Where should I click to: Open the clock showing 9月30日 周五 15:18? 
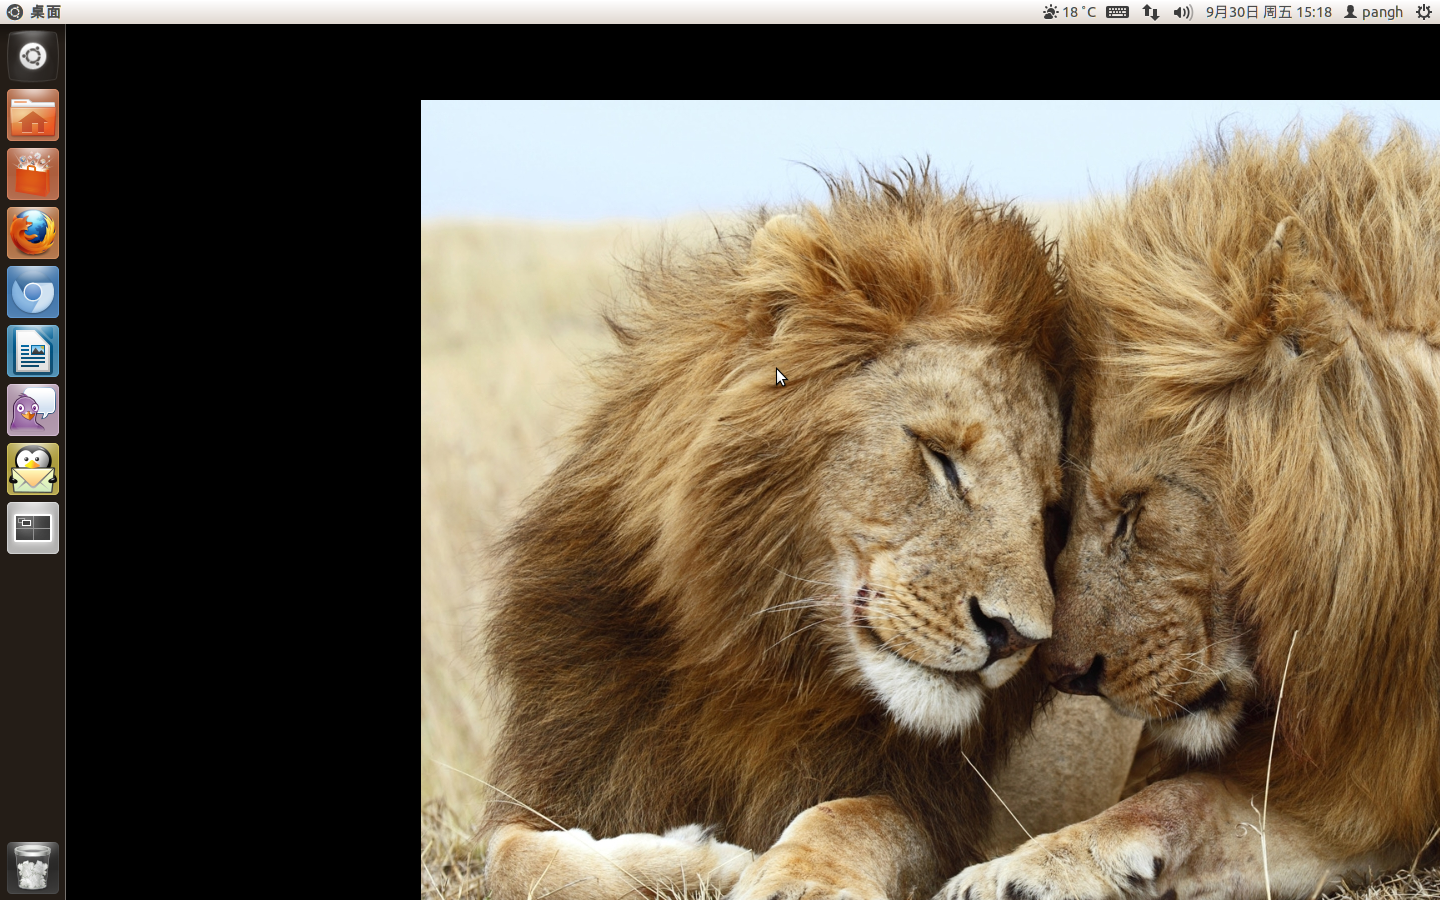tap(1268, 12)
